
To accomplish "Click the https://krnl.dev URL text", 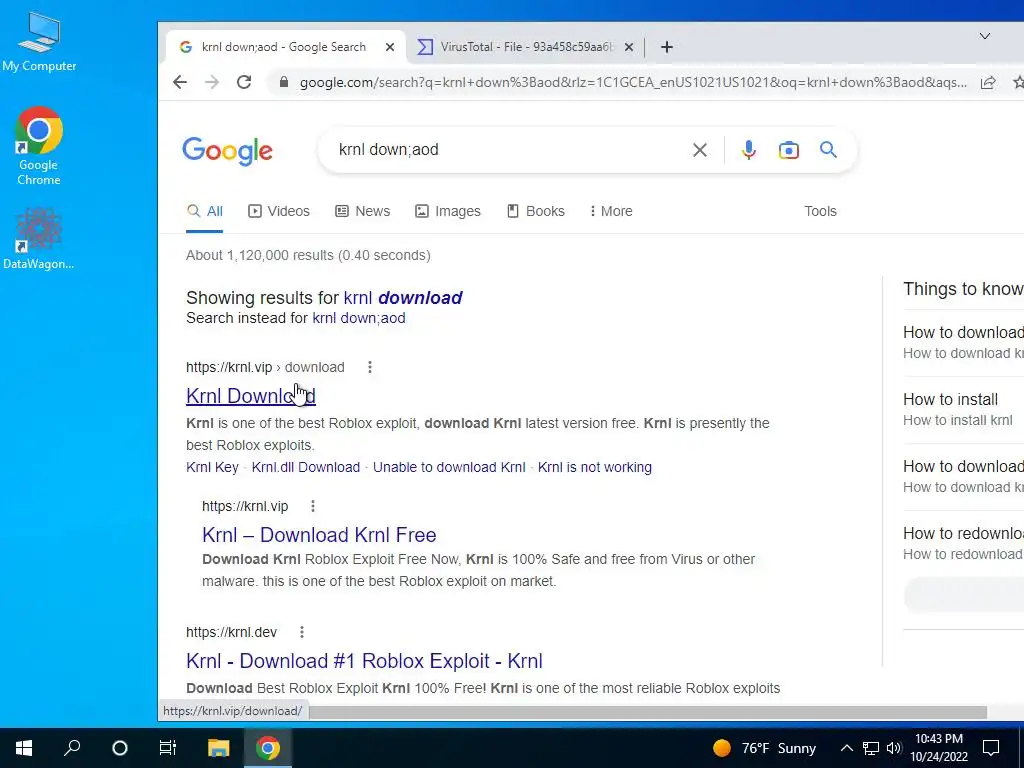I will tap(231, 632).
